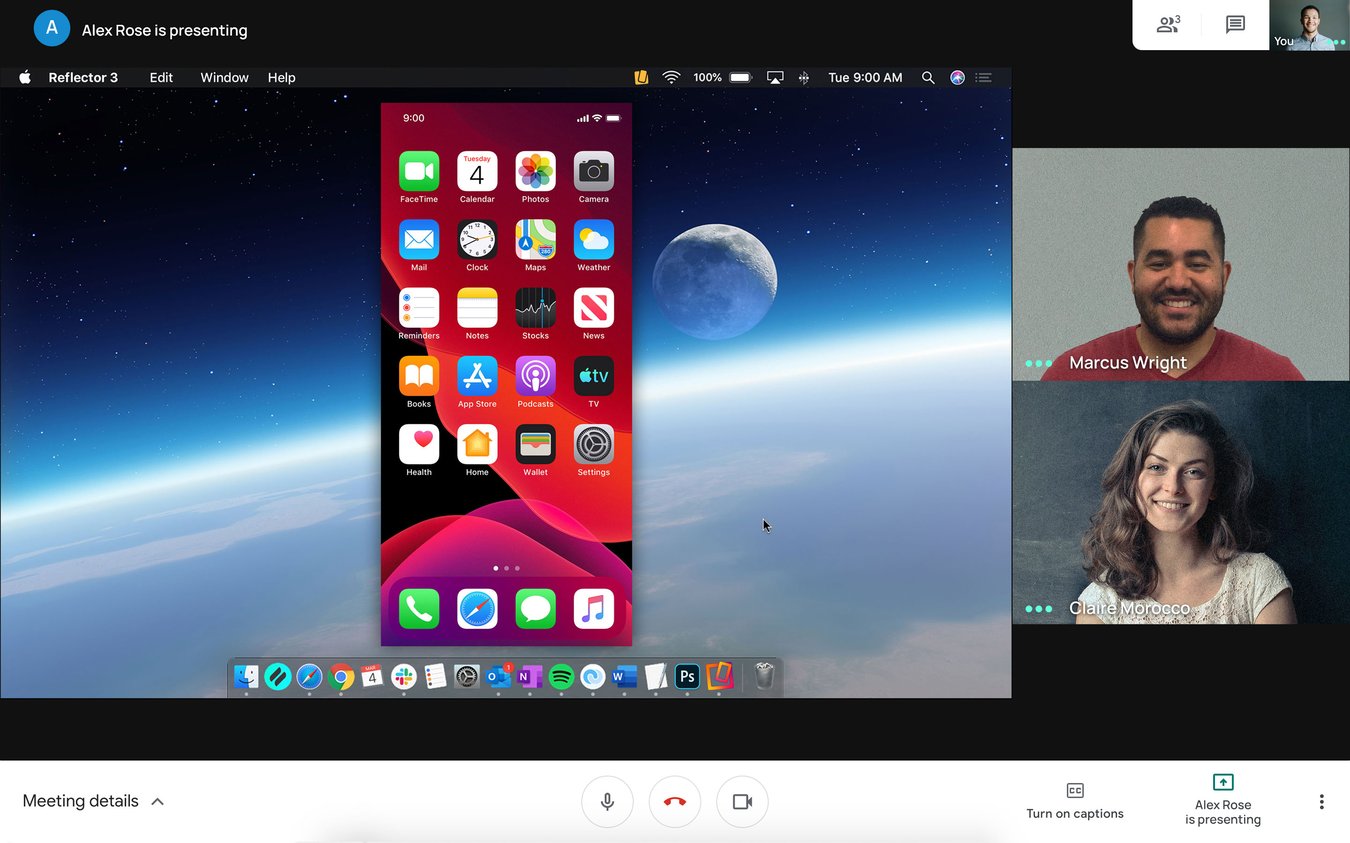
Task: Launch FaceTime on the mirrored iPhone
Action: 419,170
